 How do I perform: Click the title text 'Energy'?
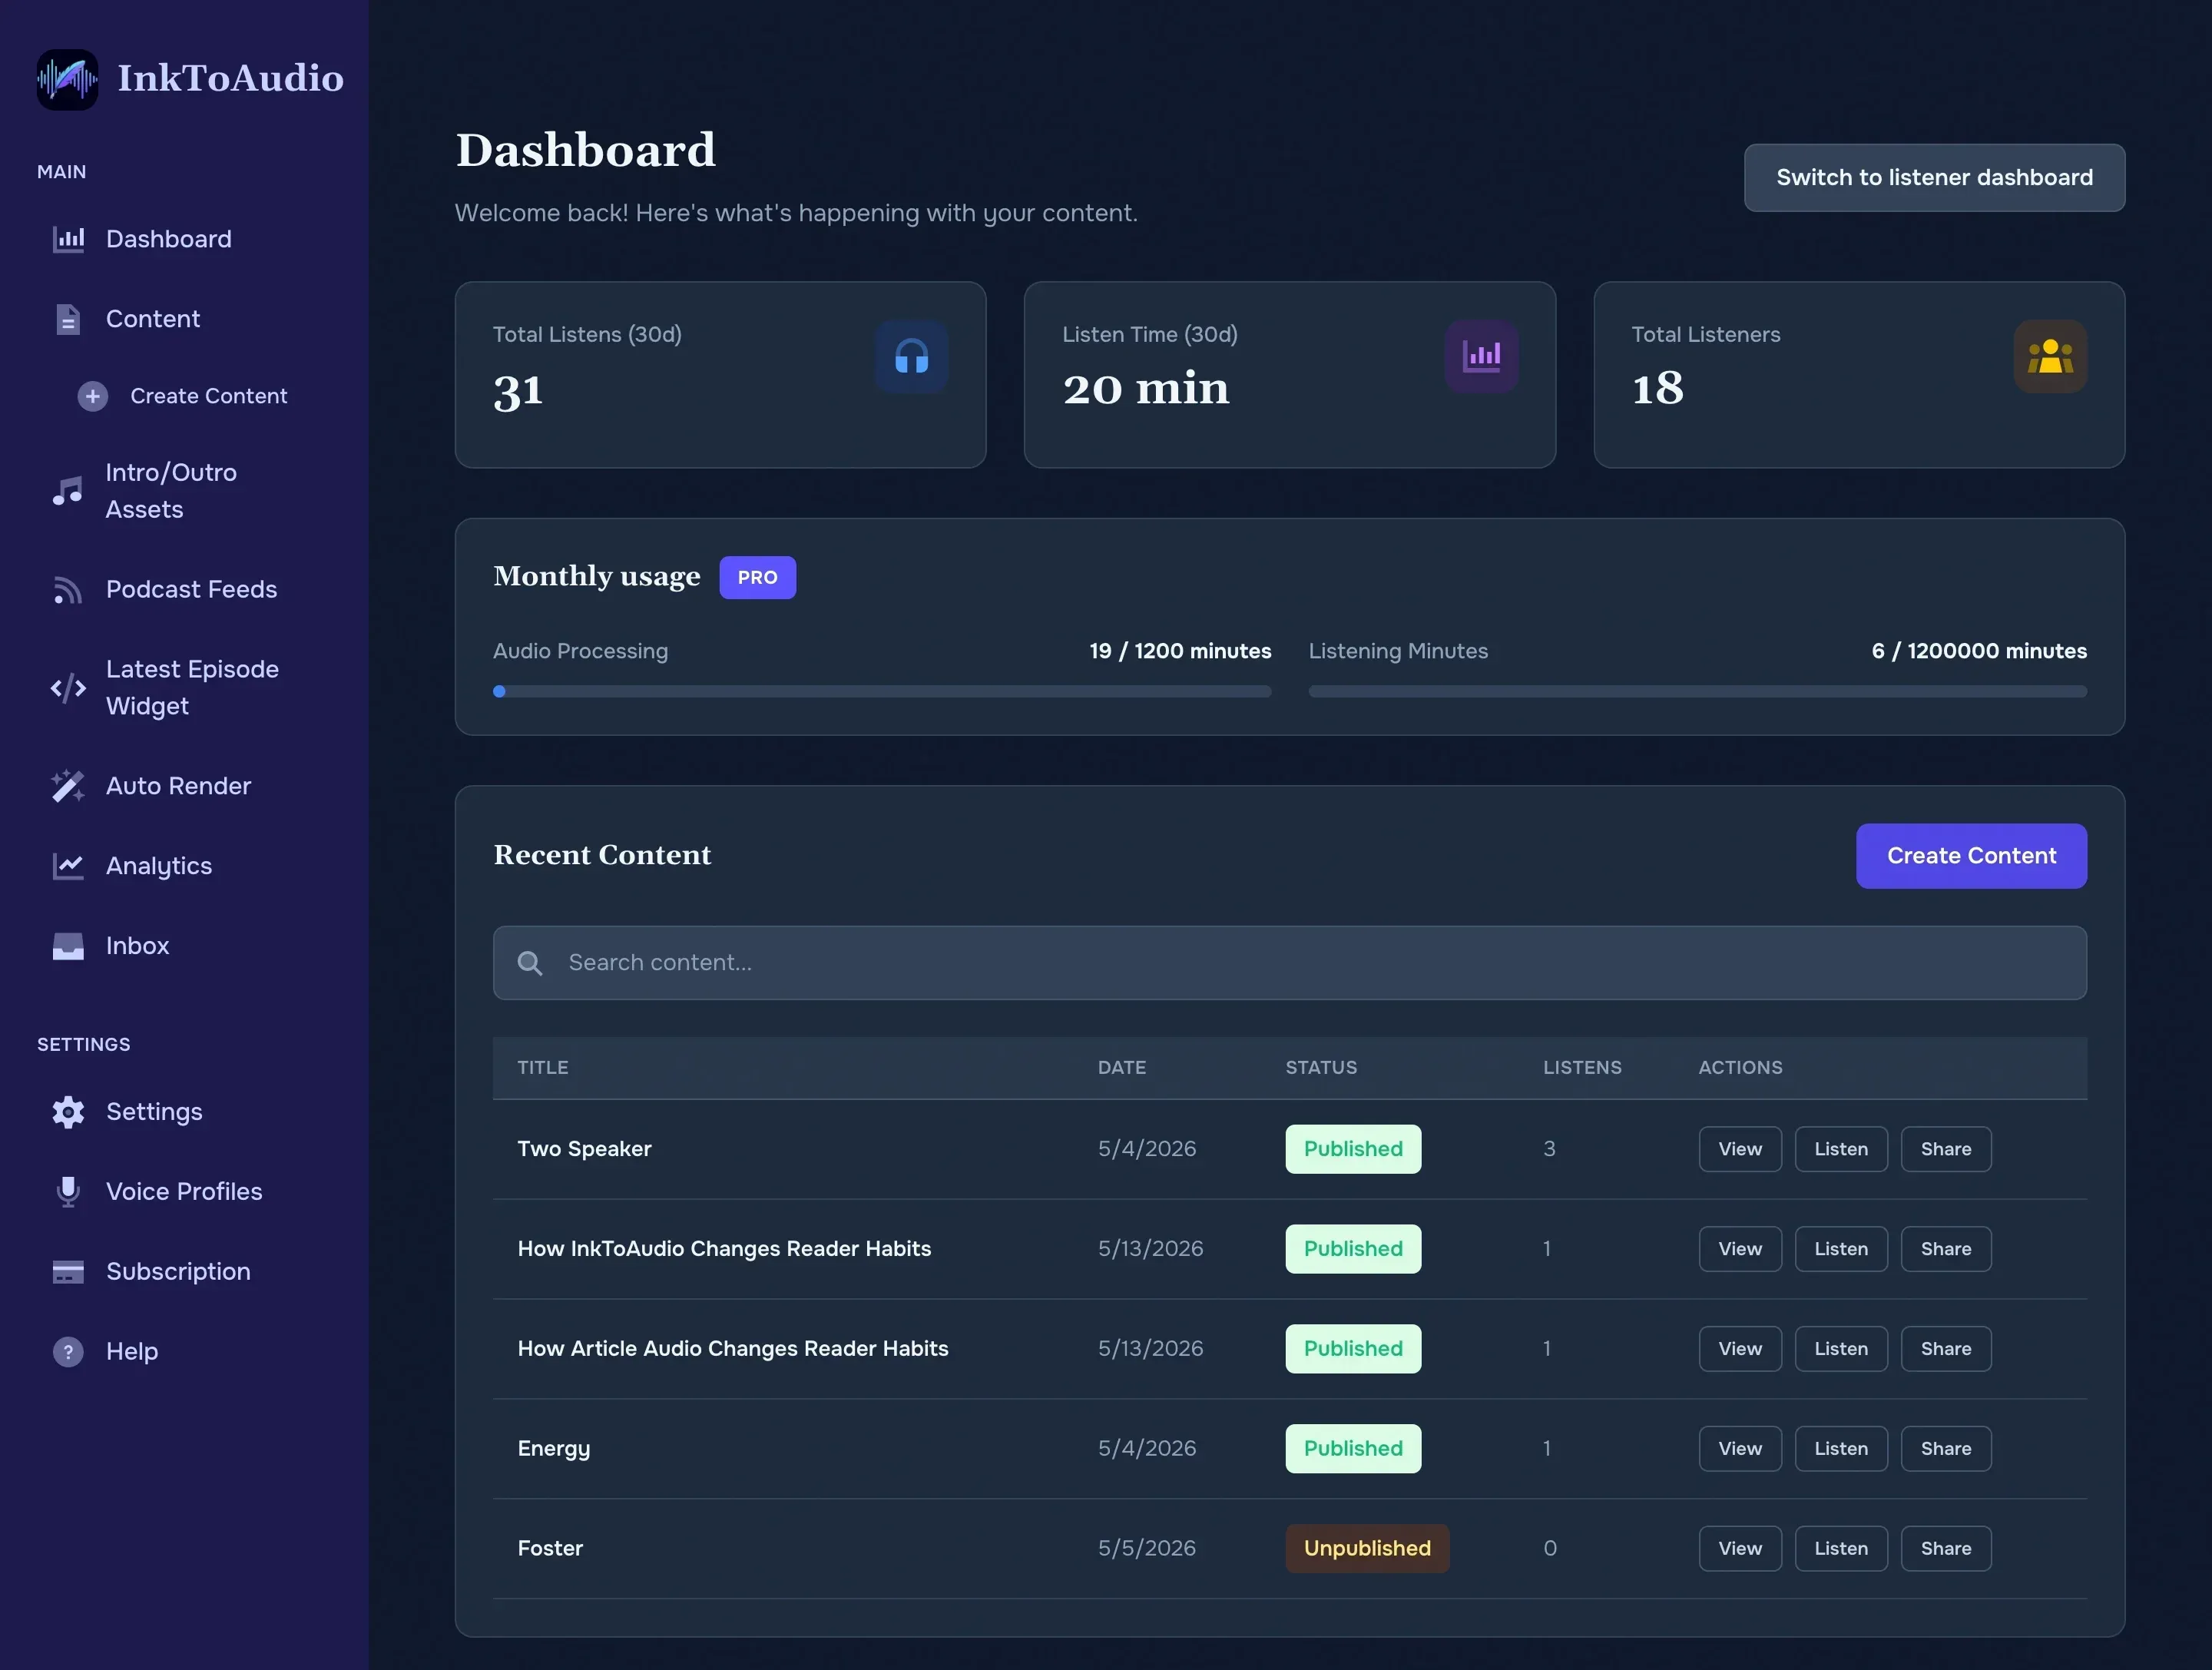pos(554,1450)
